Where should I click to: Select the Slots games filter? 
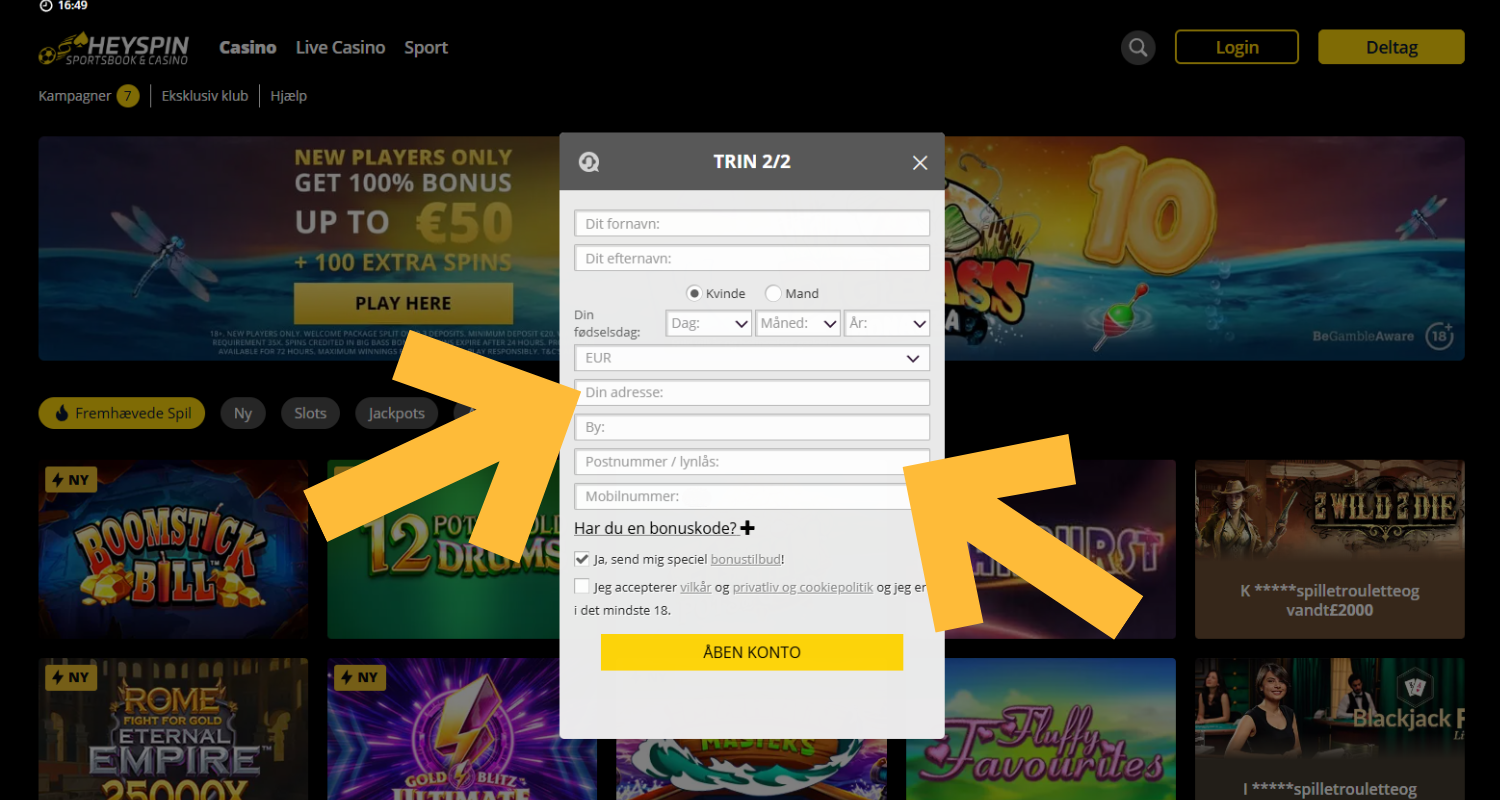310,413
